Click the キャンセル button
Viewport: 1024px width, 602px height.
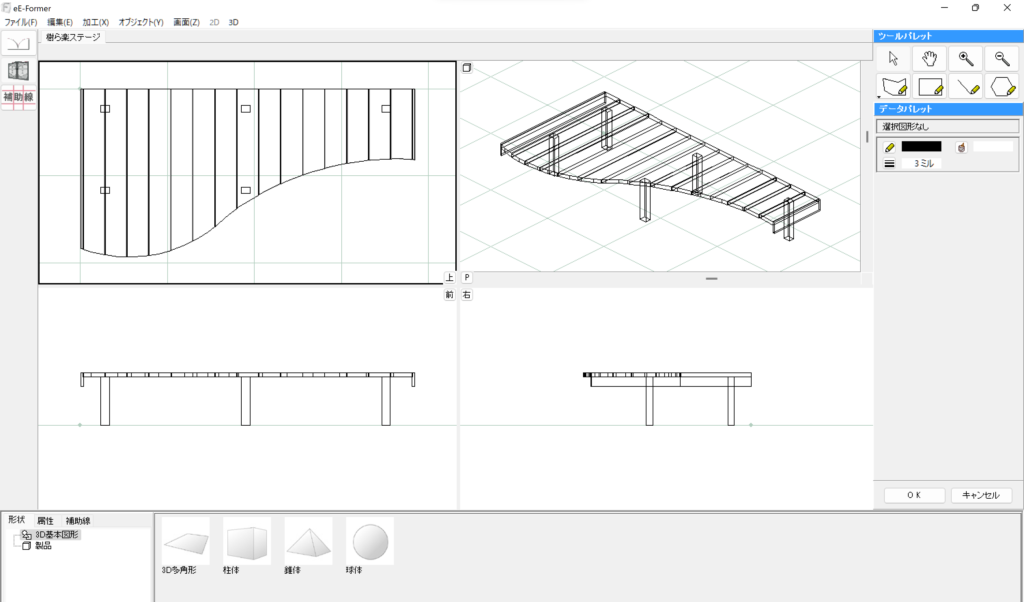[x=981, y=495]
